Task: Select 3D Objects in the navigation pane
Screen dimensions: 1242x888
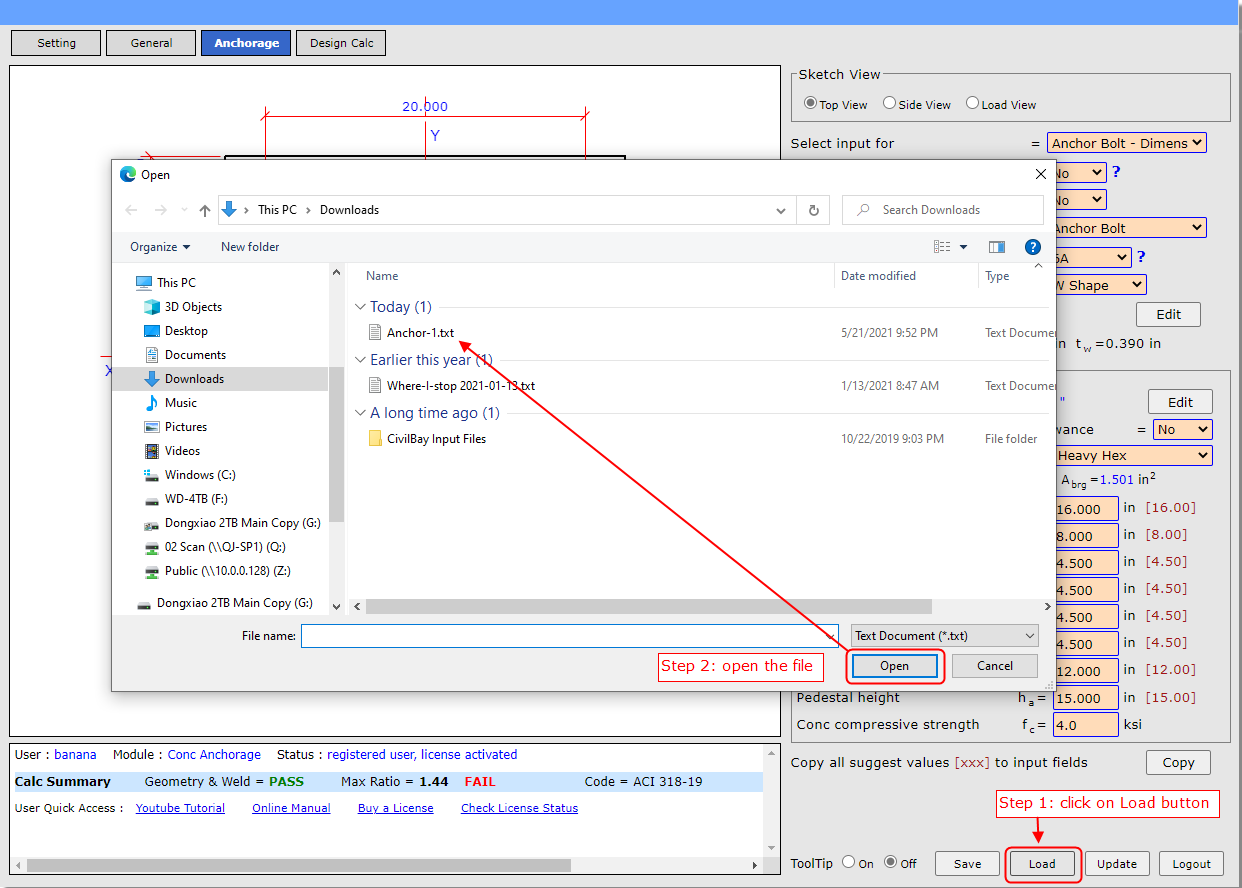Action: pos(193,307)
